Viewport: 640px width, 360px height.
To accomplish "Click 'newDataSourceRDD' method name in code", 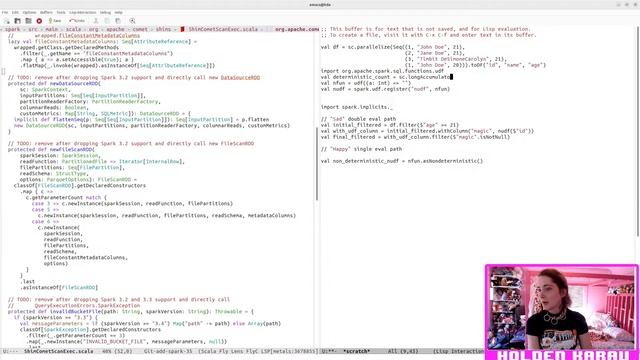I will pos(74,83).
